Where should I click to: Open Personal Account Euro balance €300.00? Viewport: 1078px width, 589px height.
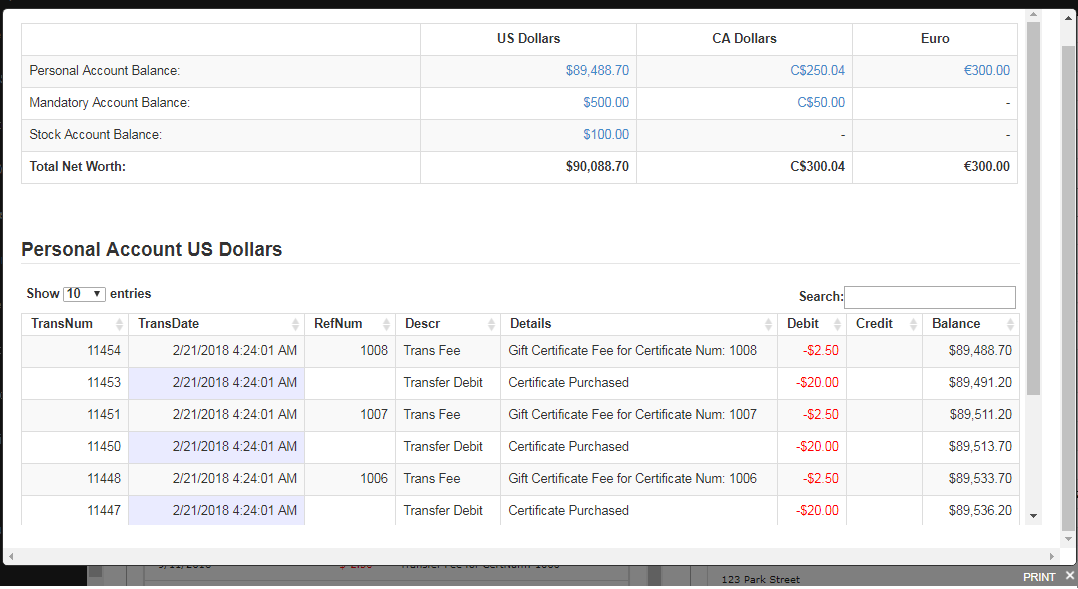coord(987,71)
